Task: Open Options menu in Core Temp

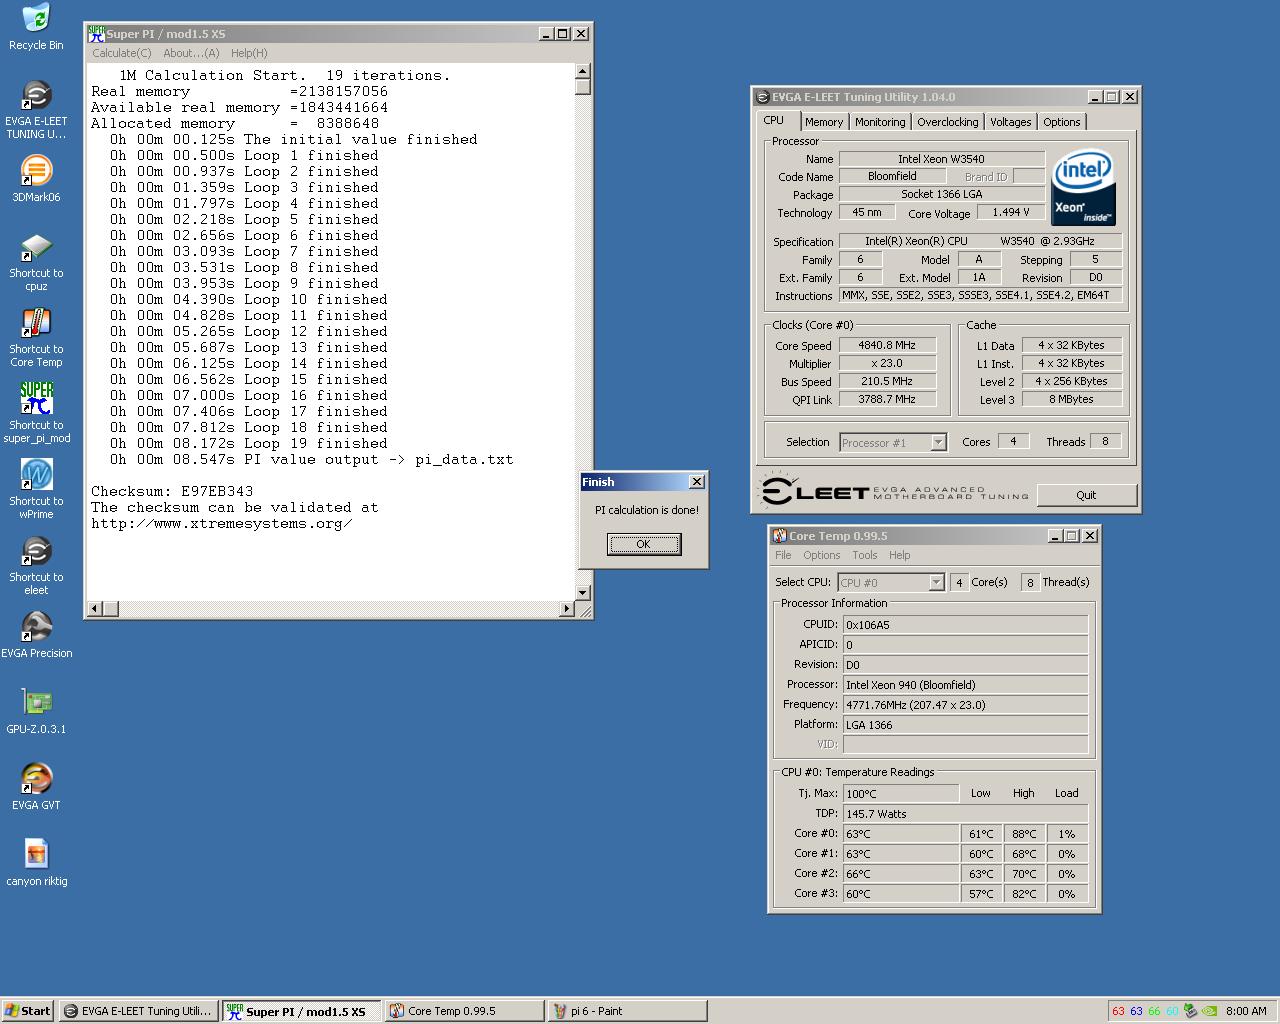Action: coord(821,555)
